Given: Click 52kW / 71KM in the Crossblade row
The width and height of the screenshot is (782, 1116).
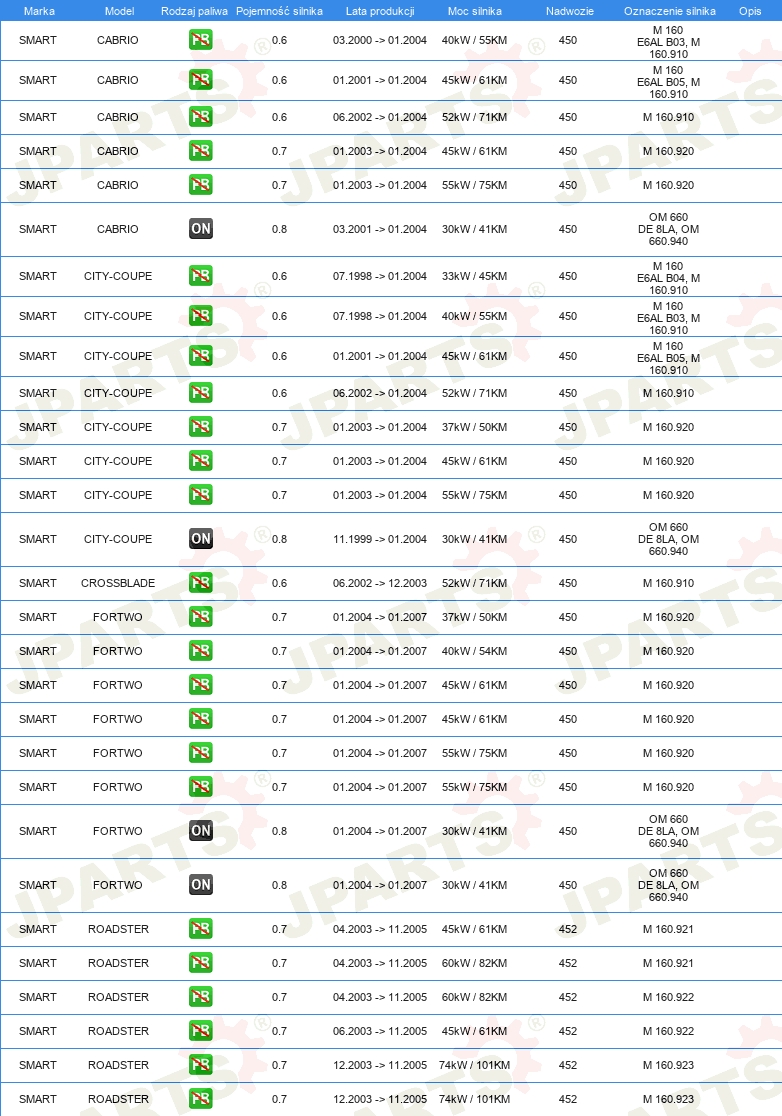Looking at the screenshot, I should 475,583.
